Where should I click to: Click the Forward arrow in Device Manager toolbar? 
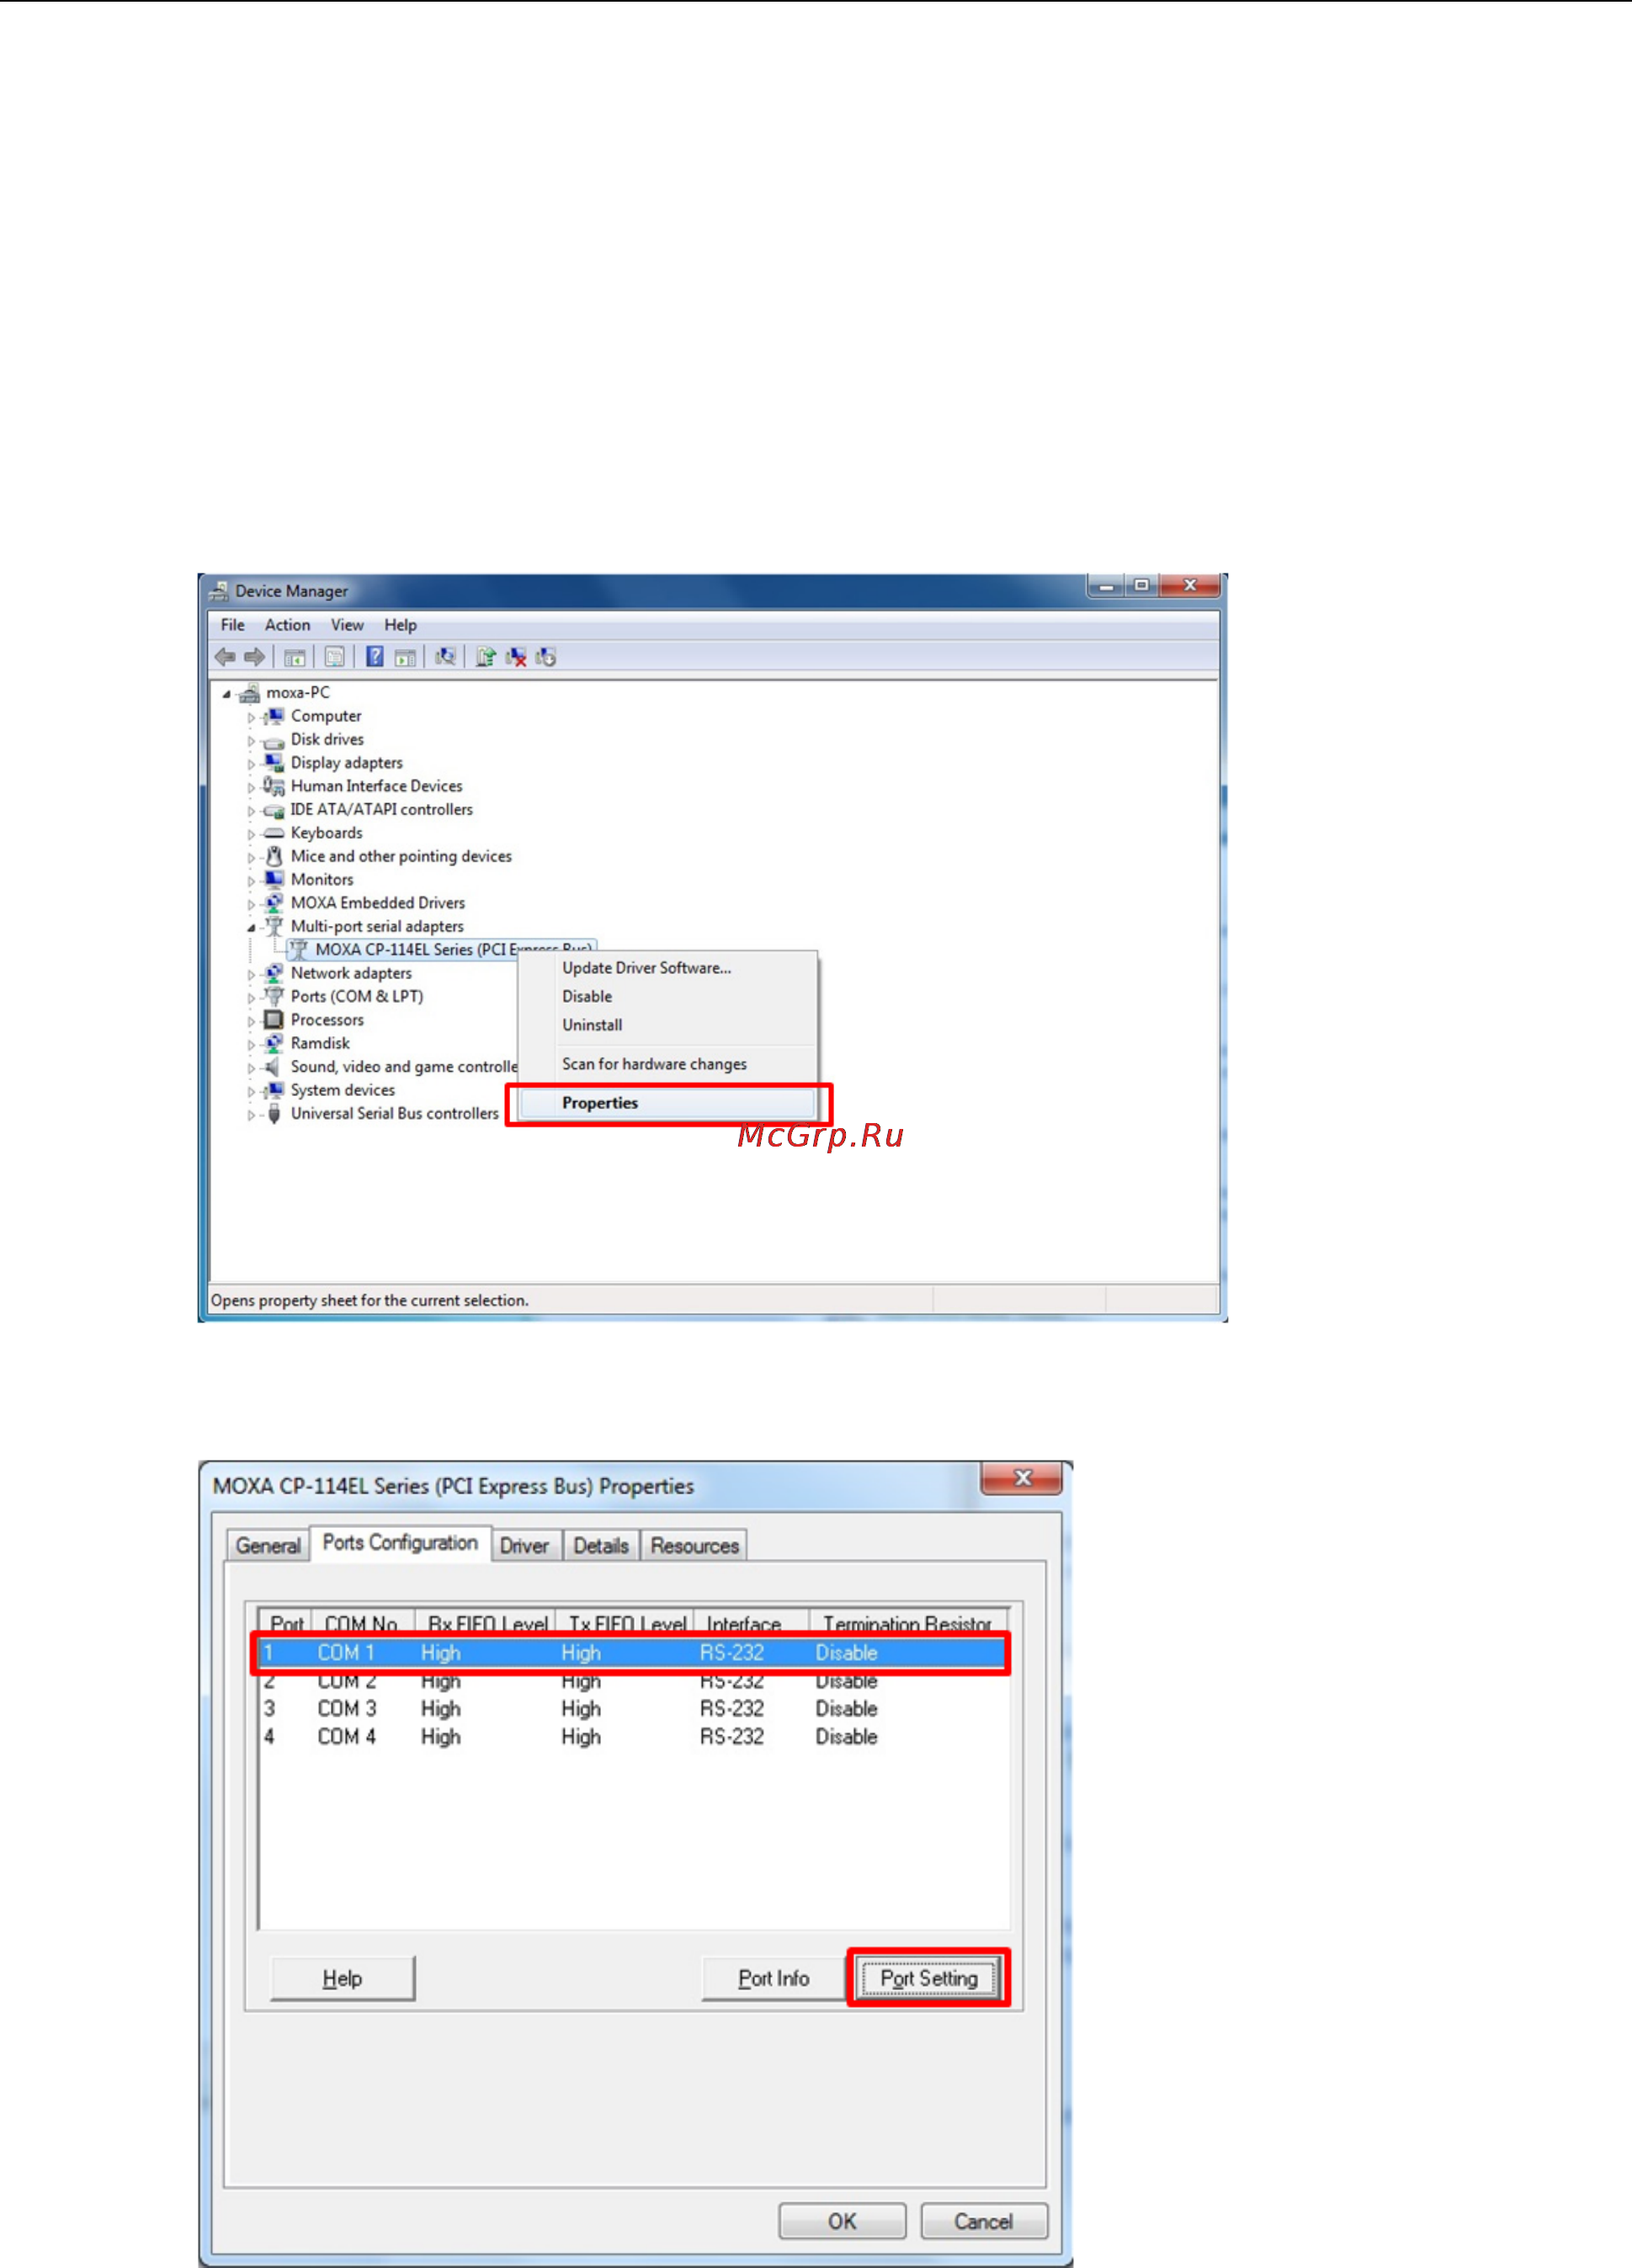point(255,657)
